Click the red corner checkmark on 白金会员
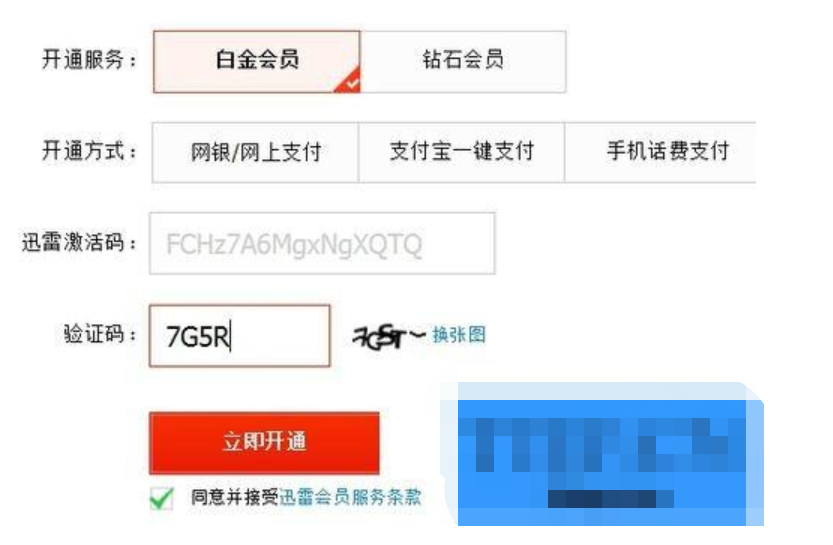The height and width of the screenshot is (545, 833). click(349, 82)
